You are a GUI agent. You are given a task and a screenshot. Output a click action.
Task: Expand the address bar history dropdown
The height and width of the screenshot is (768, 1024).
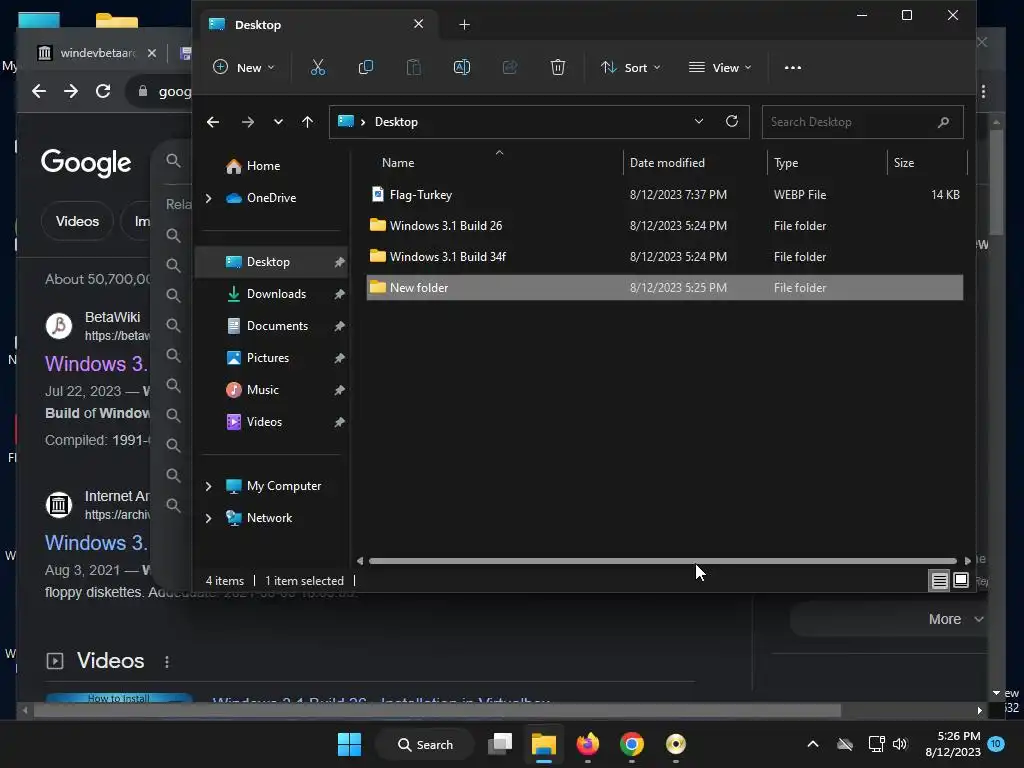(699, 121)
